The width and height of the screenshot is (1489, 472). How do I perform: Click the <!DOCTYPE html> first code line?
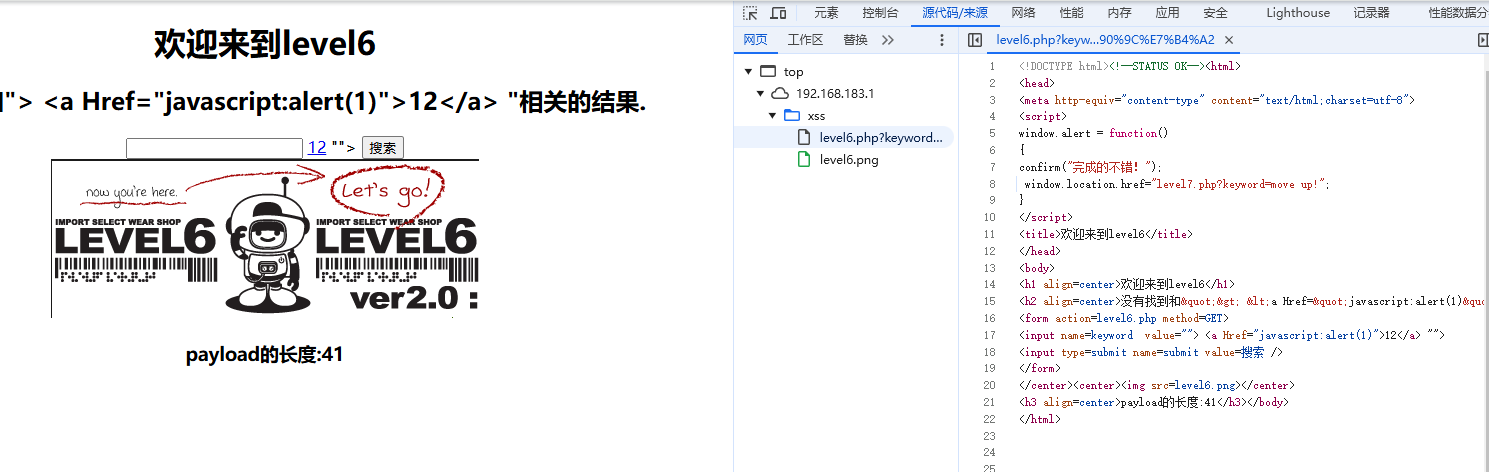coord(1129,66)
